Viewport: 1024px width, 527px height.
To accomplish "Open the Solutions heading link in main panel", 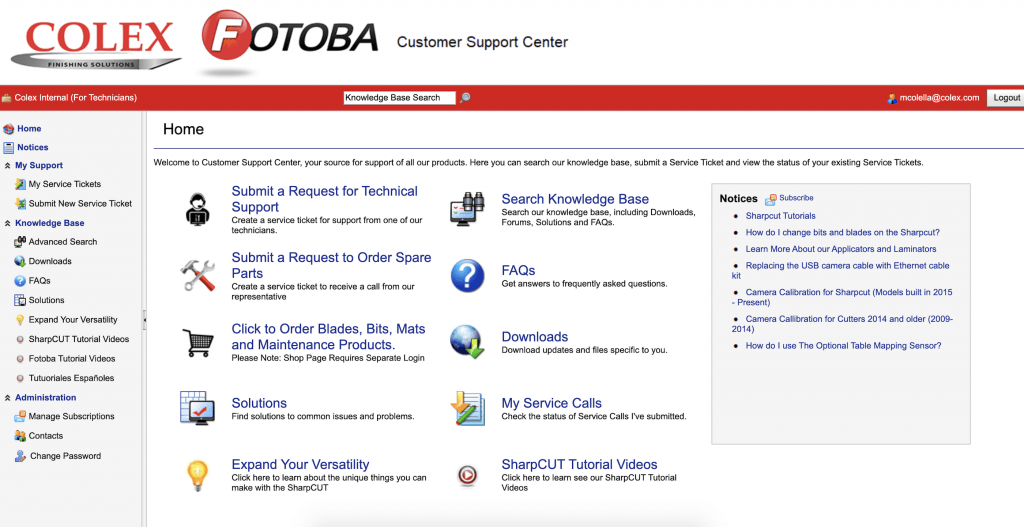I will 259,403.
